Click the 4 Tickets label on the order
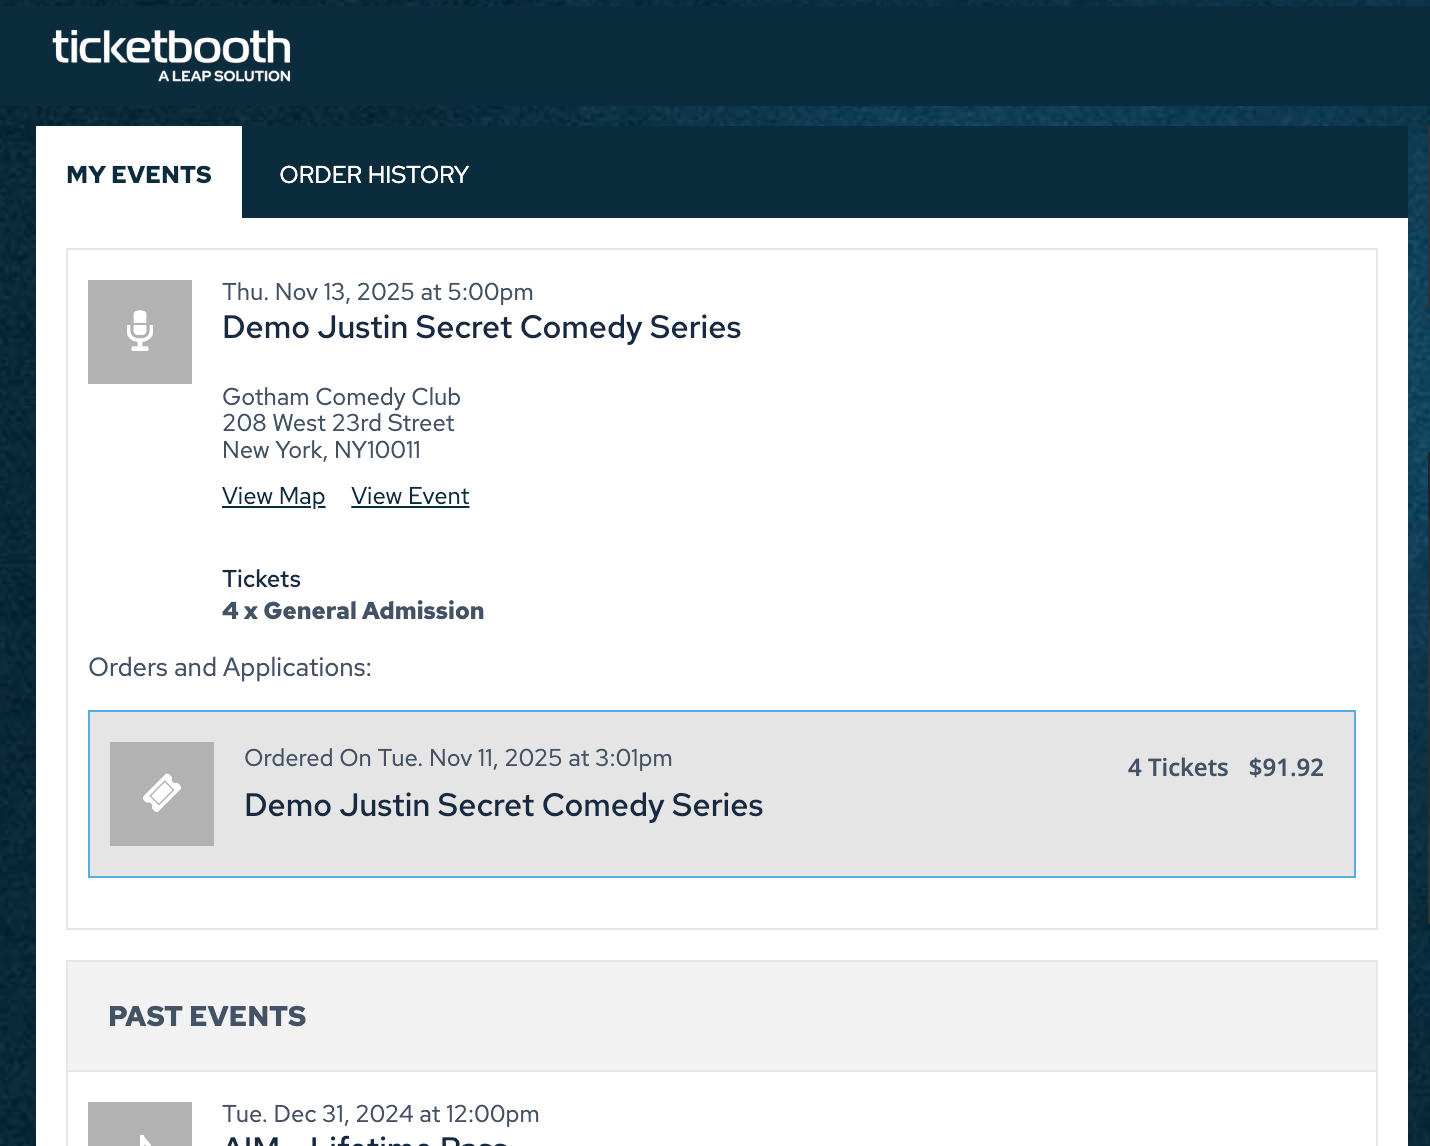 click(1177, 767)
